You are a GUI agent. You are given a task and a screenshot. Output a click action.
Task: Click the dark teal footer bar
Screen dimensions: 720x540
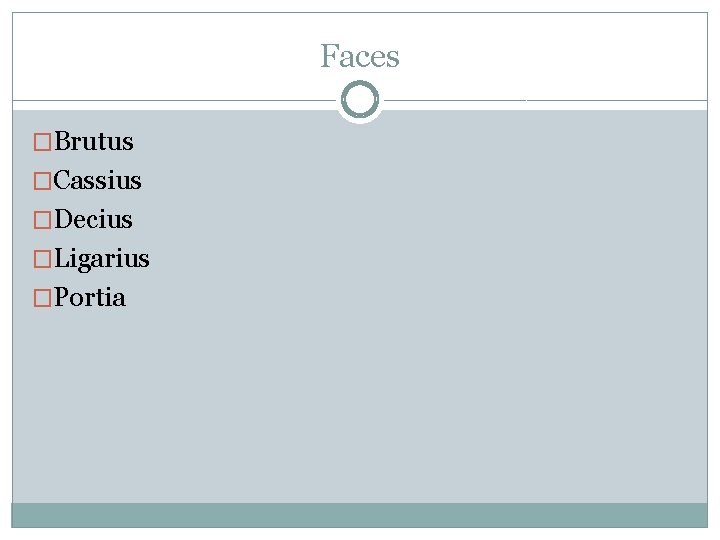point(360,515)
